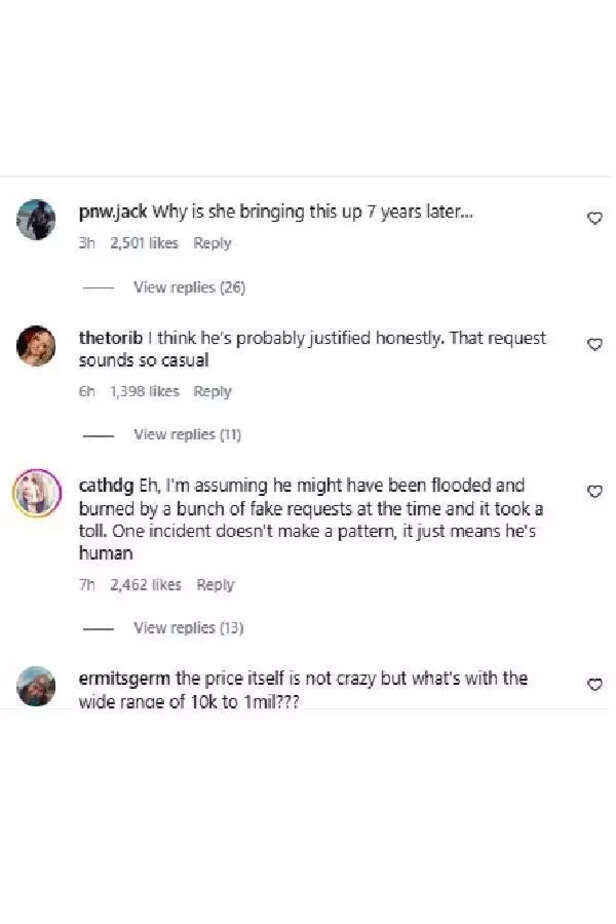Open thetorib's profile picture
Image resolution: width=616 pixels, height=924 pixels.
point(36,347)
